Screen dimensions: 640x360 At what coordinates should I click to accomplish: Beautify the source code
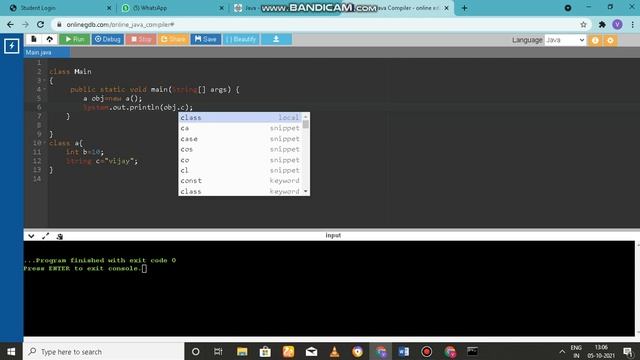click(241, 39)
